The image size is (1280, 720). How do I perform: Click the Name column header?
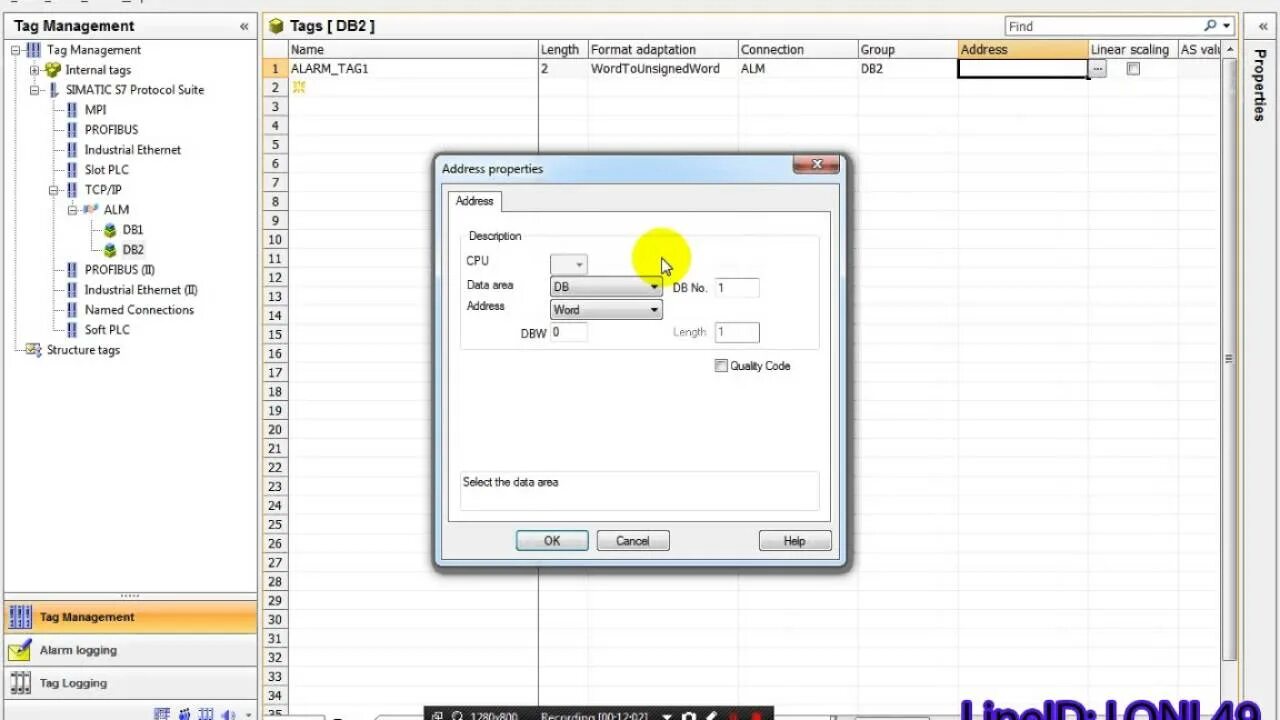(413, 49)
